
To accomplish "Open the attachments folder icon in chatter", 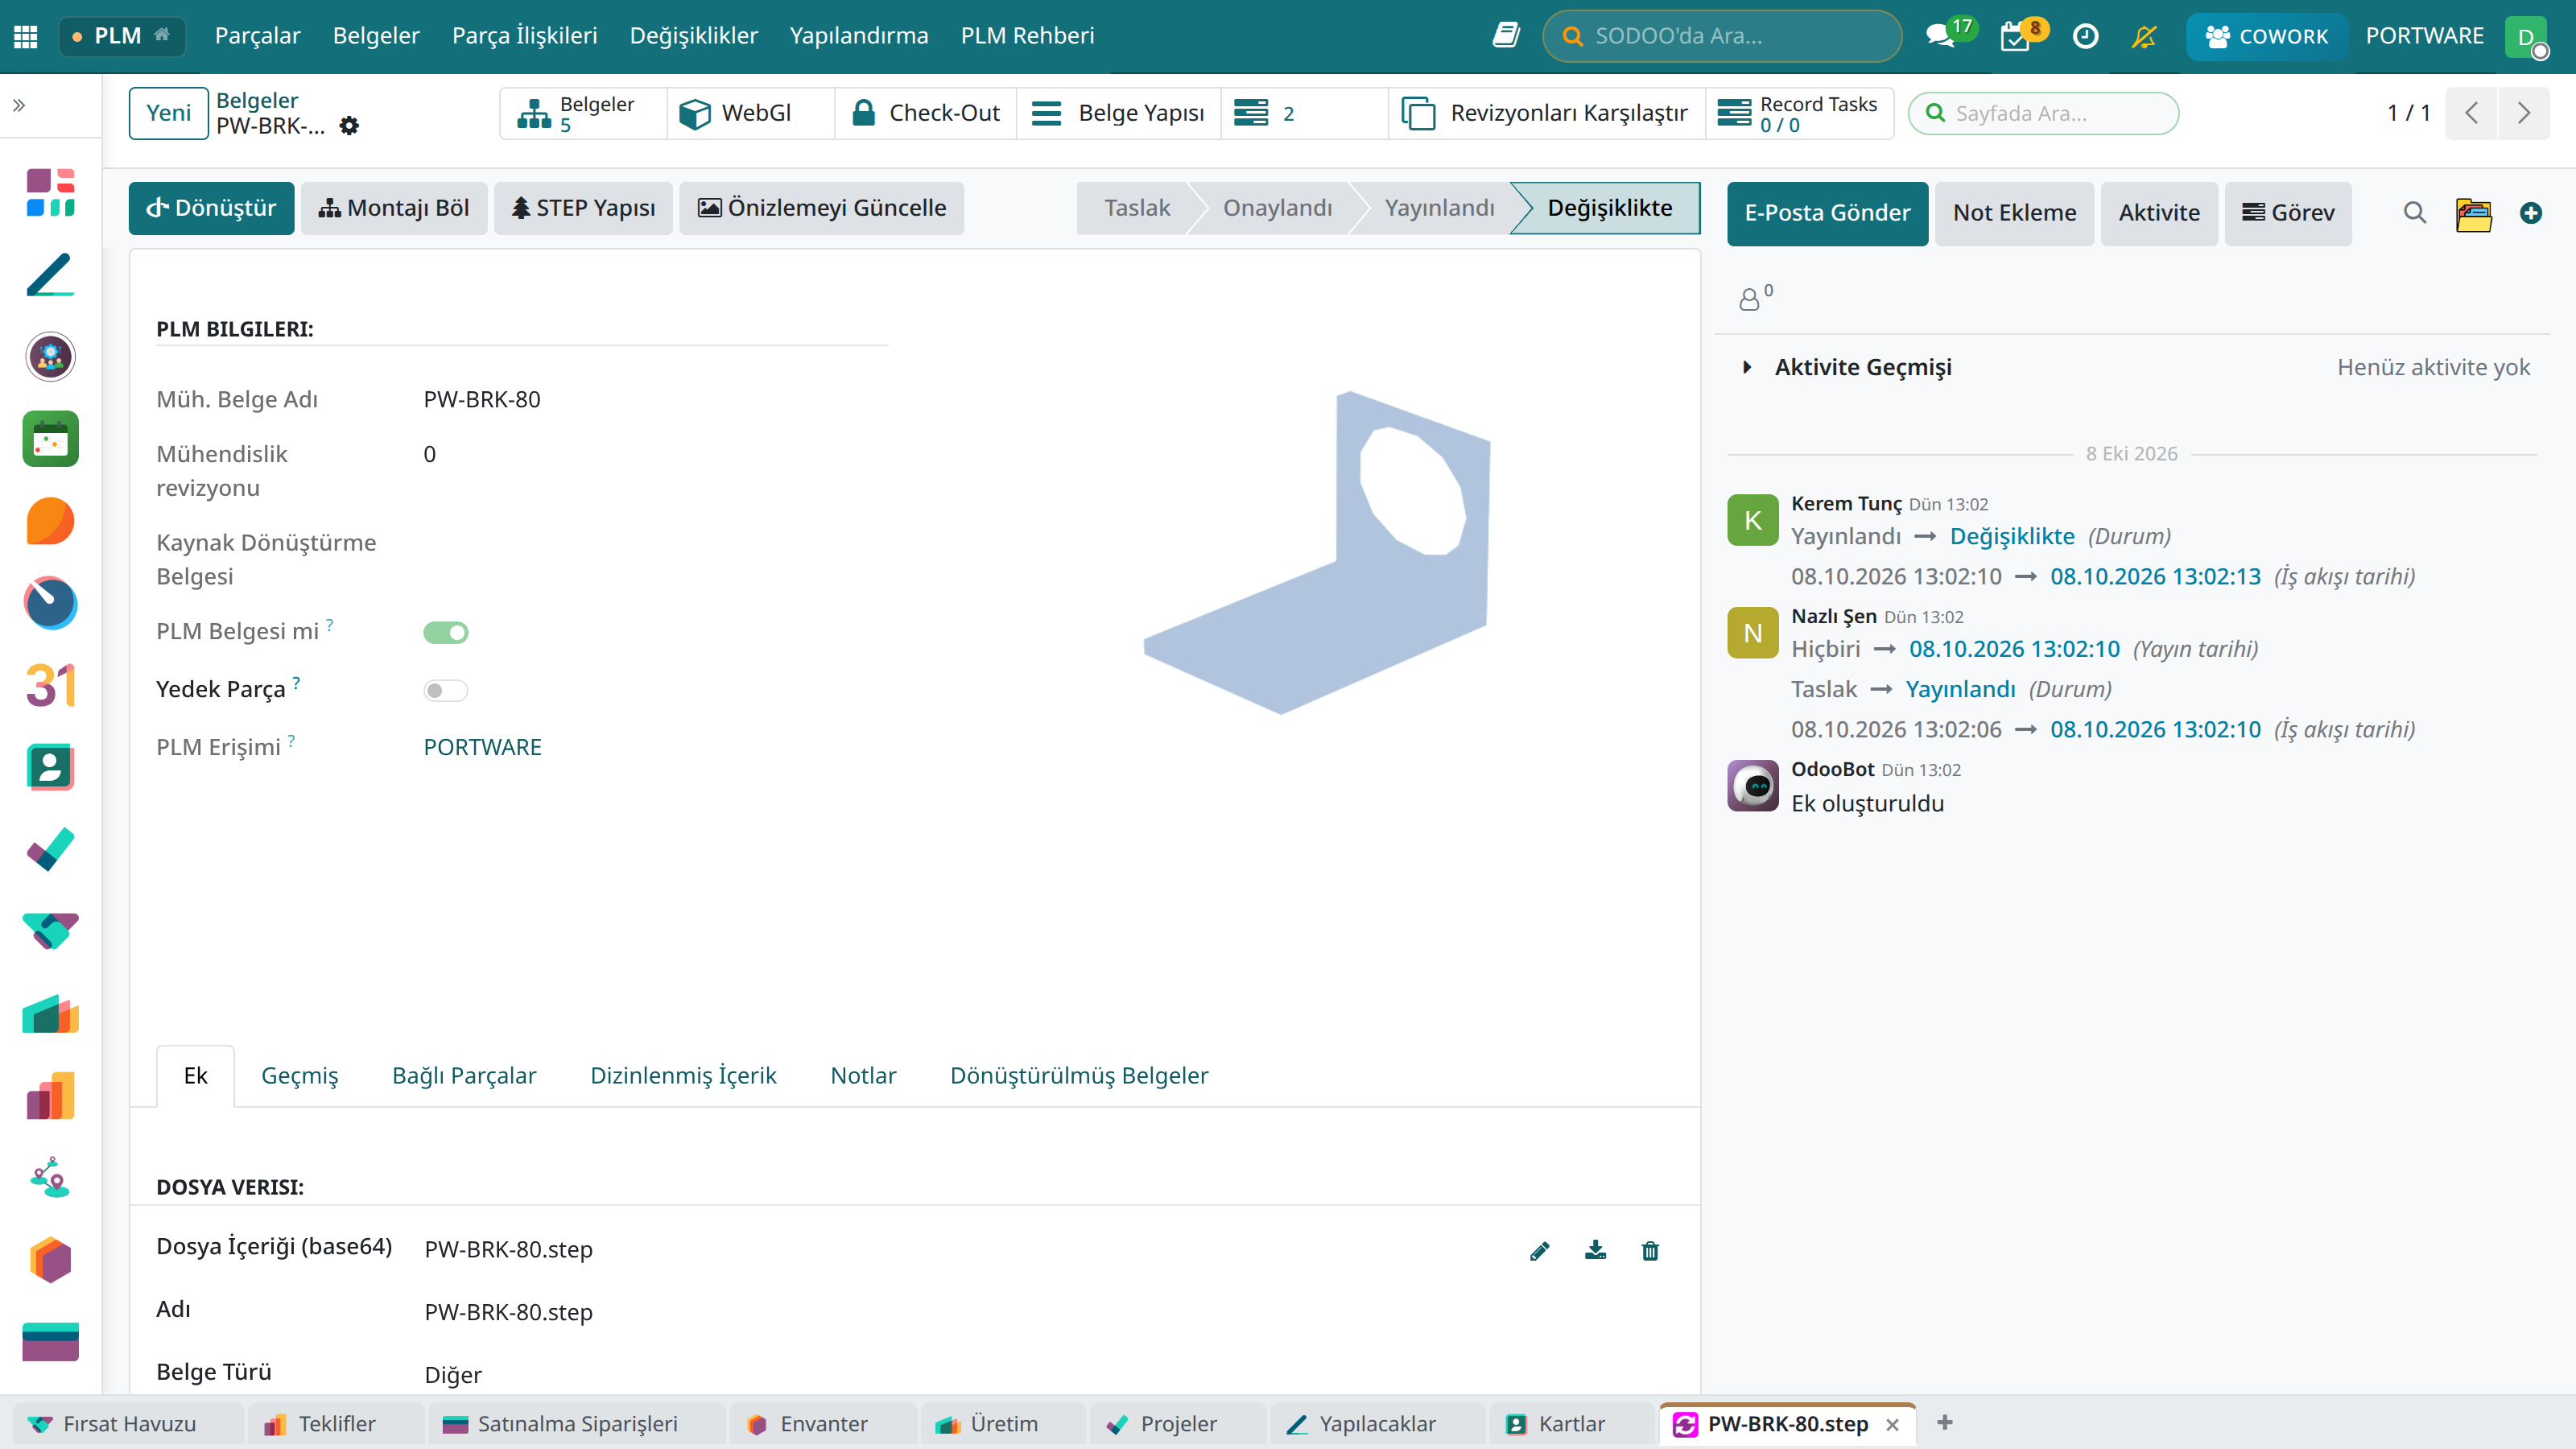I will (x=2473, y=213).
